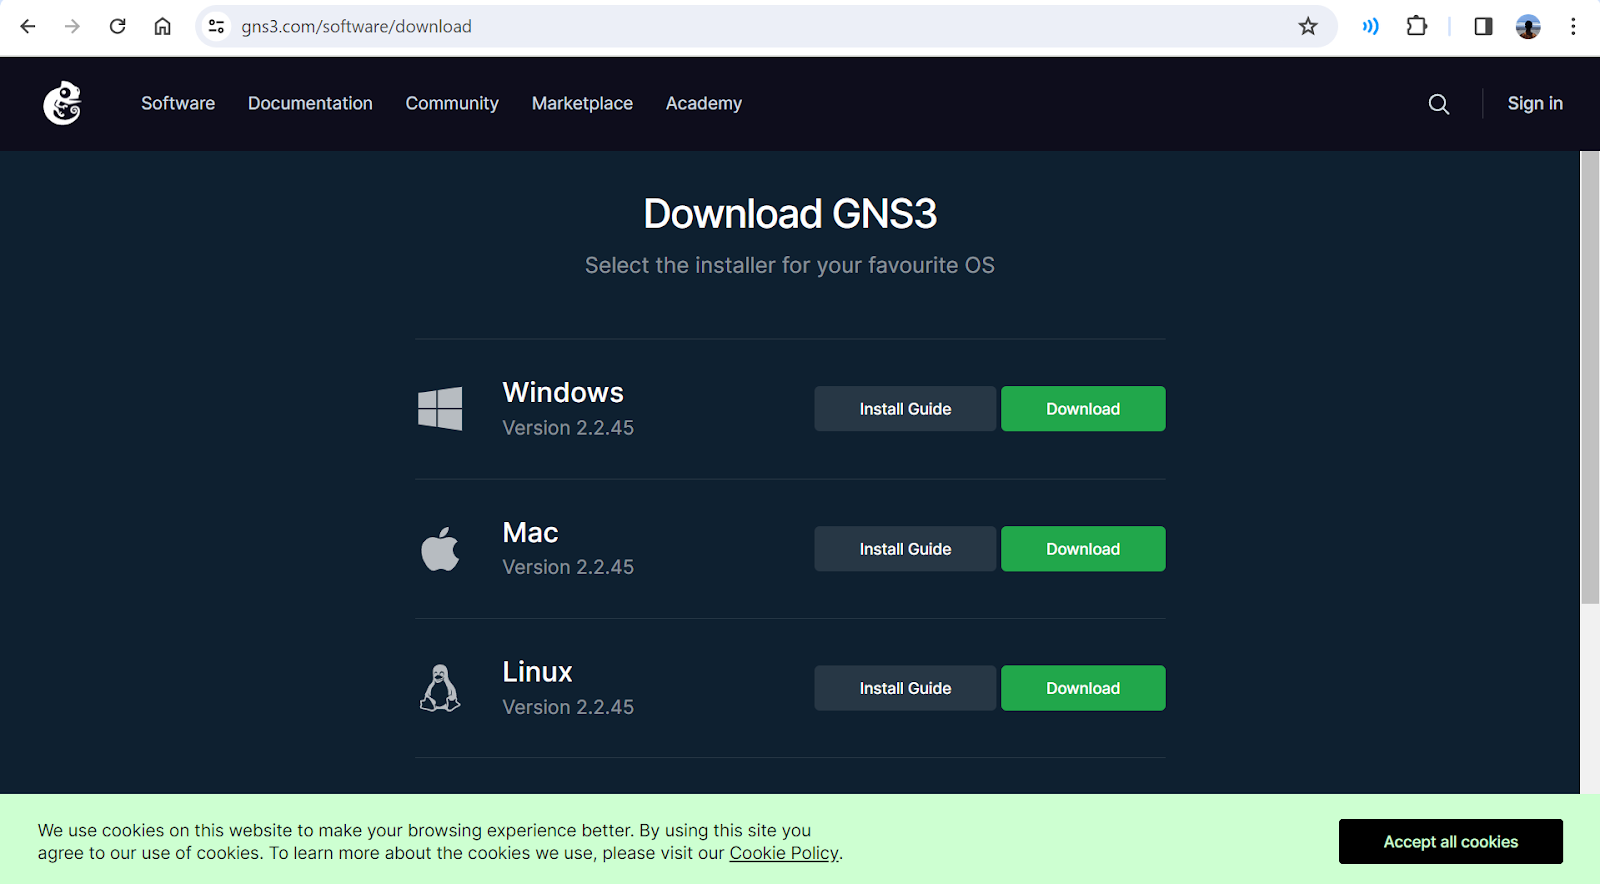
Task: Click the blue sound-wave extension icon
Action: [x=1371, y=26]
